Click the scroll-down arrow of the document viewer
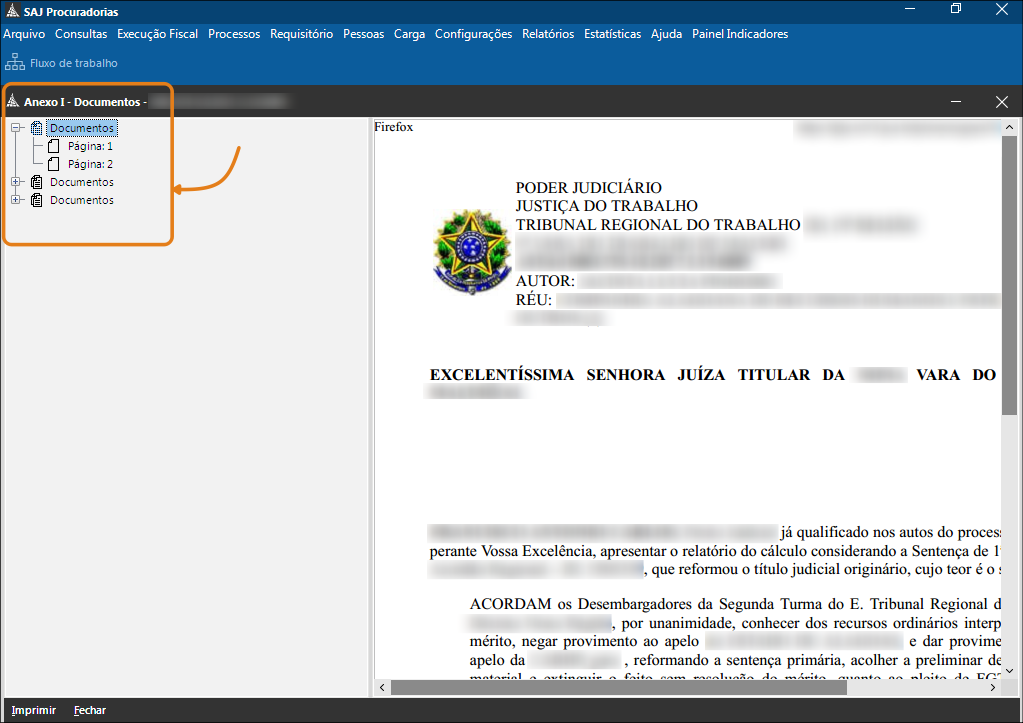 (1009, 671)
